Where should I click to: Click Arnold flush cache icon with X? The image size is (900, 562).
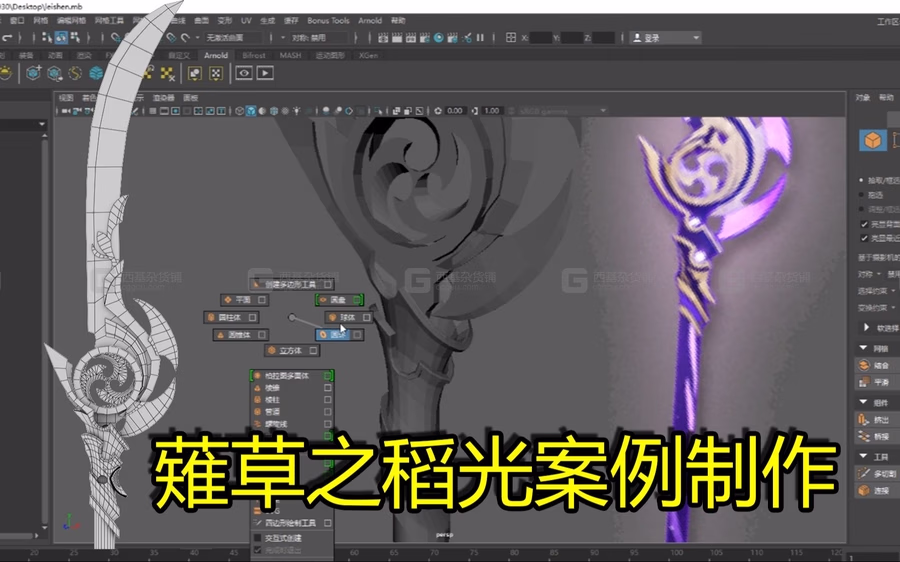[x=167, y=73]
